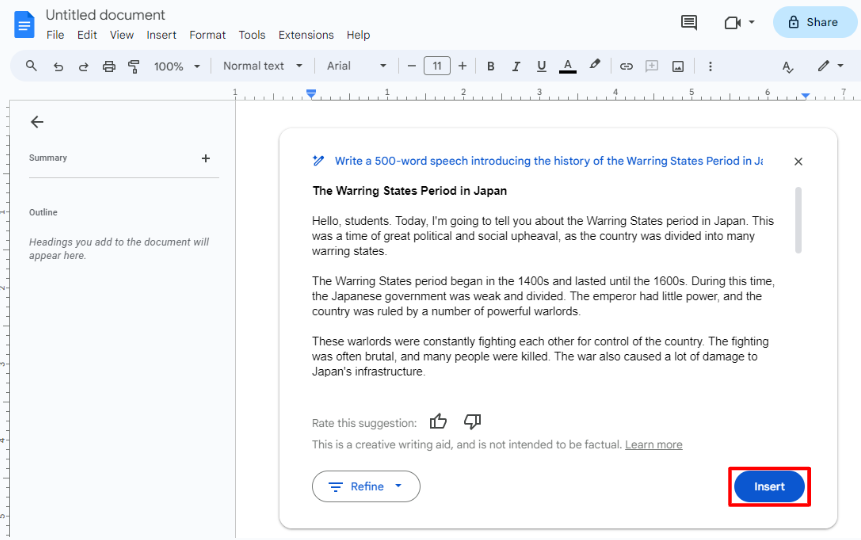
Task: Click the Summary label in sidebar
Action: pos(48,158)
